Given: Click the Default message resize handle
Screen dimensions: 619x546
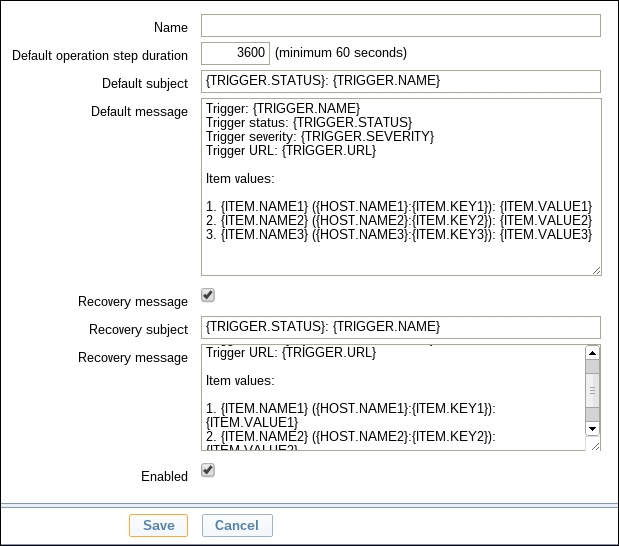Looking at the screenshot, I should click(x=596, y=270).
